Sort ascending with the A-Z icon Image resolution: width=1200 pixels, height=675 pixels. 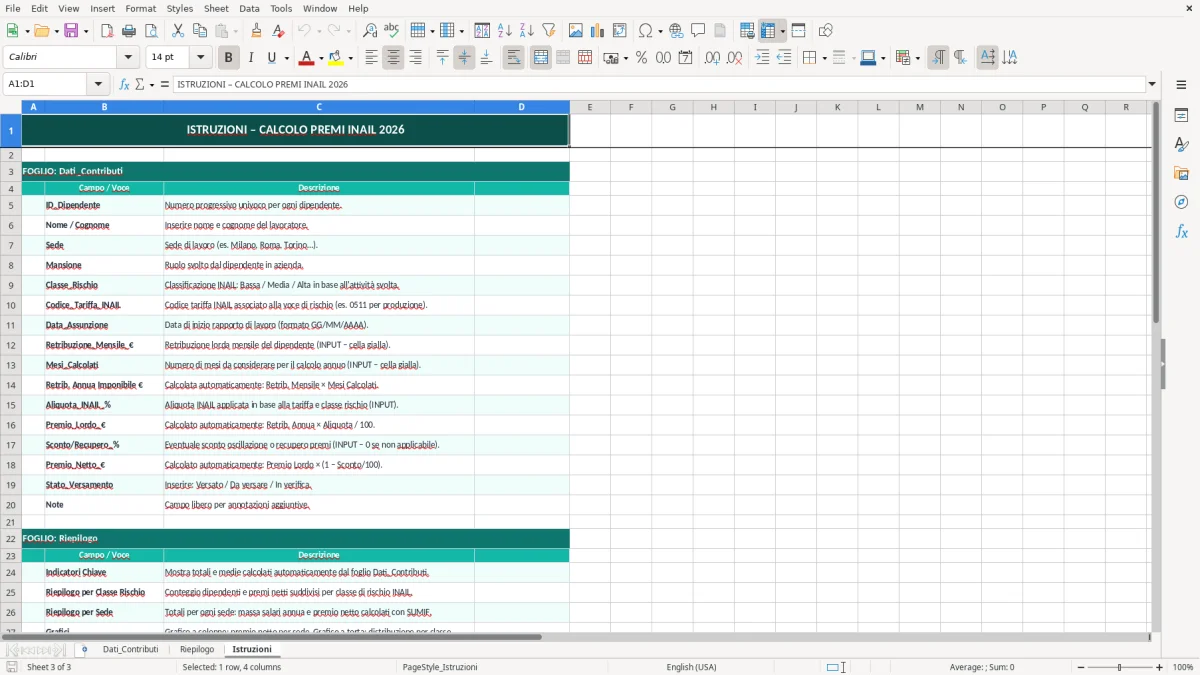pyautogui.click(x=504, y=31)
